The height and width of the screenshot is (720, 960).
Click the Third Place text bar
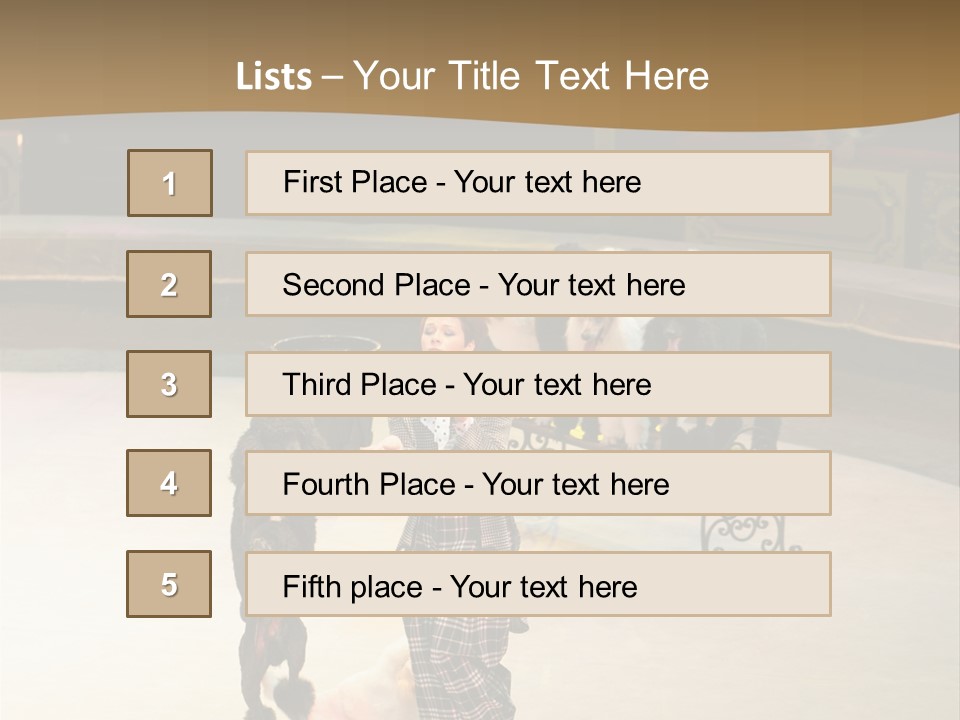[x=538, y=384]
